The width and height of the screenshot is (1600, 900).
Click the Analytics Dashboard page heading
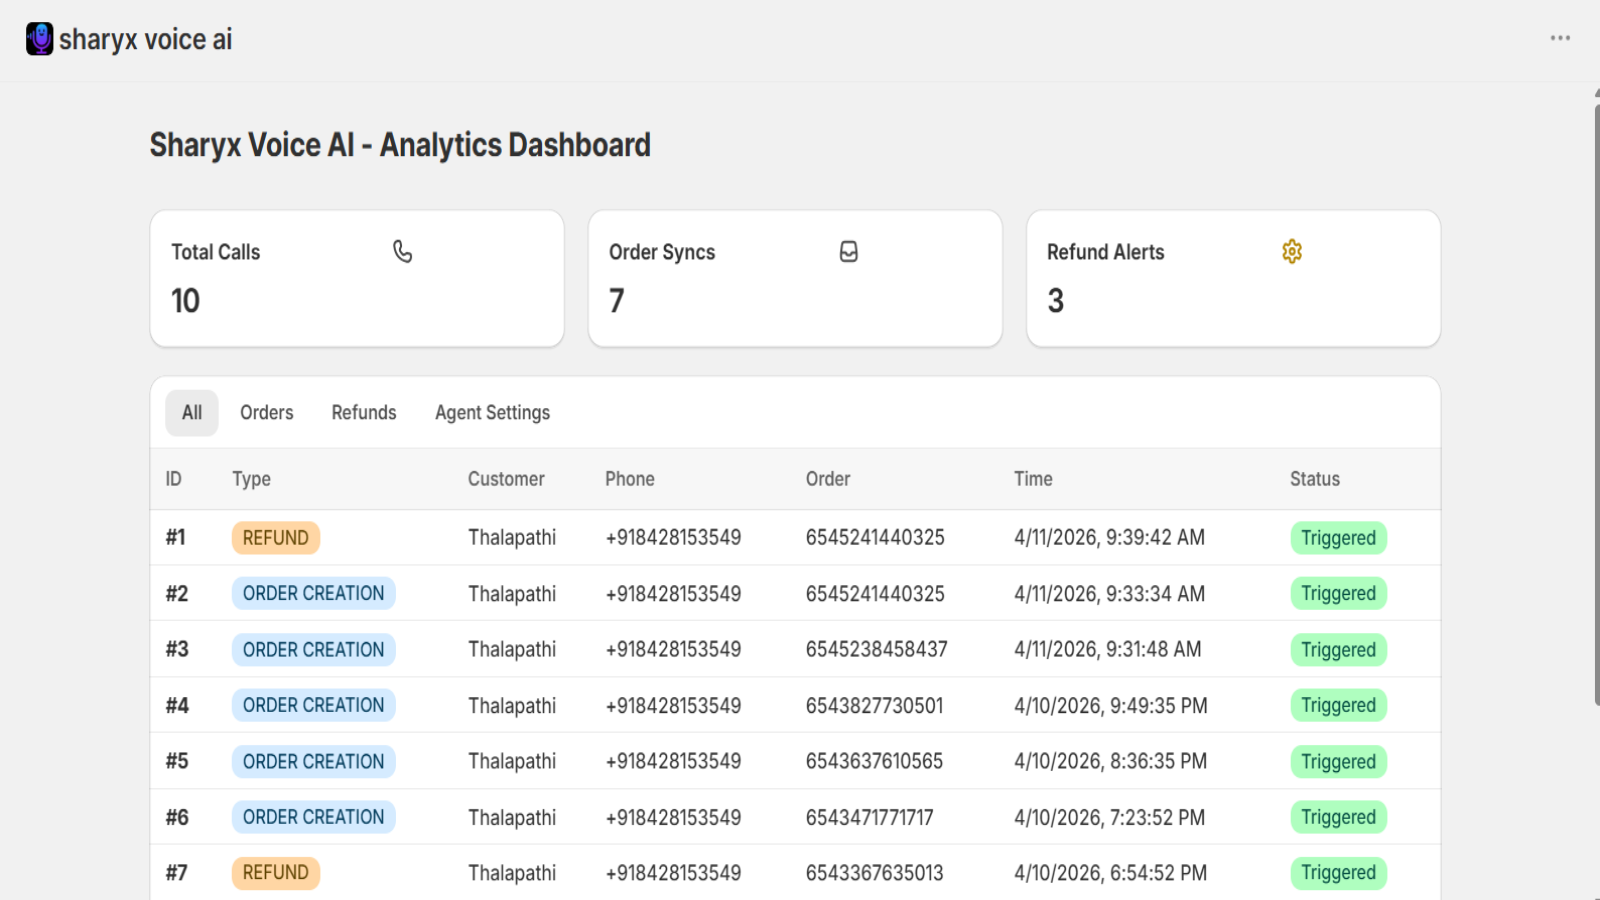[x=400, y=145]
